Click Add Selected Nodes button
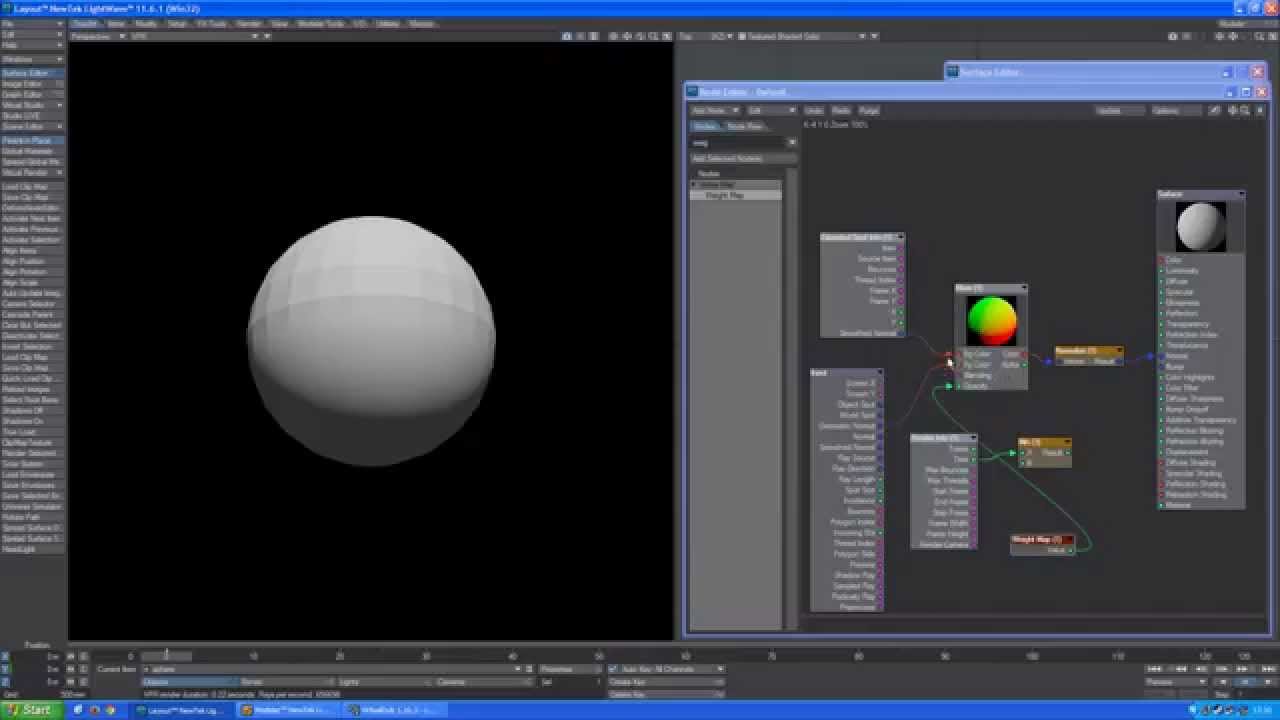This screenshot has width=1280, height=720. coord(744,158)
